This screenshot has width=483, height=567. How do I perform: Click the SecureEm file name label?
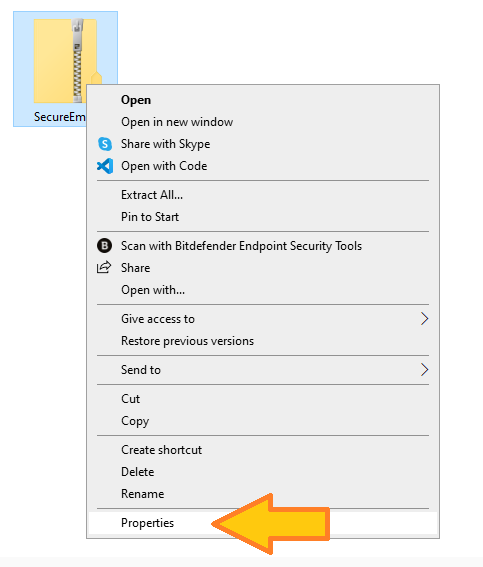(x=60, y=117)
